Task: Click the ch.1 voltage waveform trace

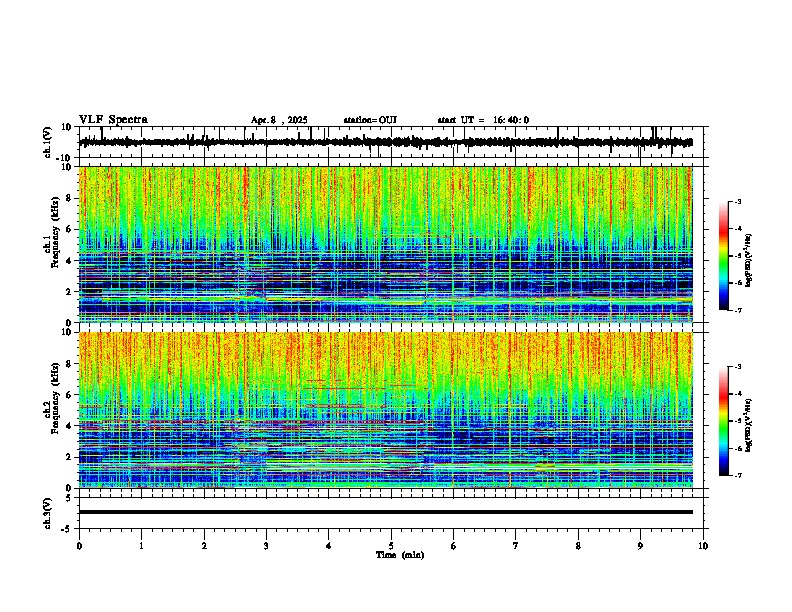Action: pyautogui.click(x=385, y=142)
